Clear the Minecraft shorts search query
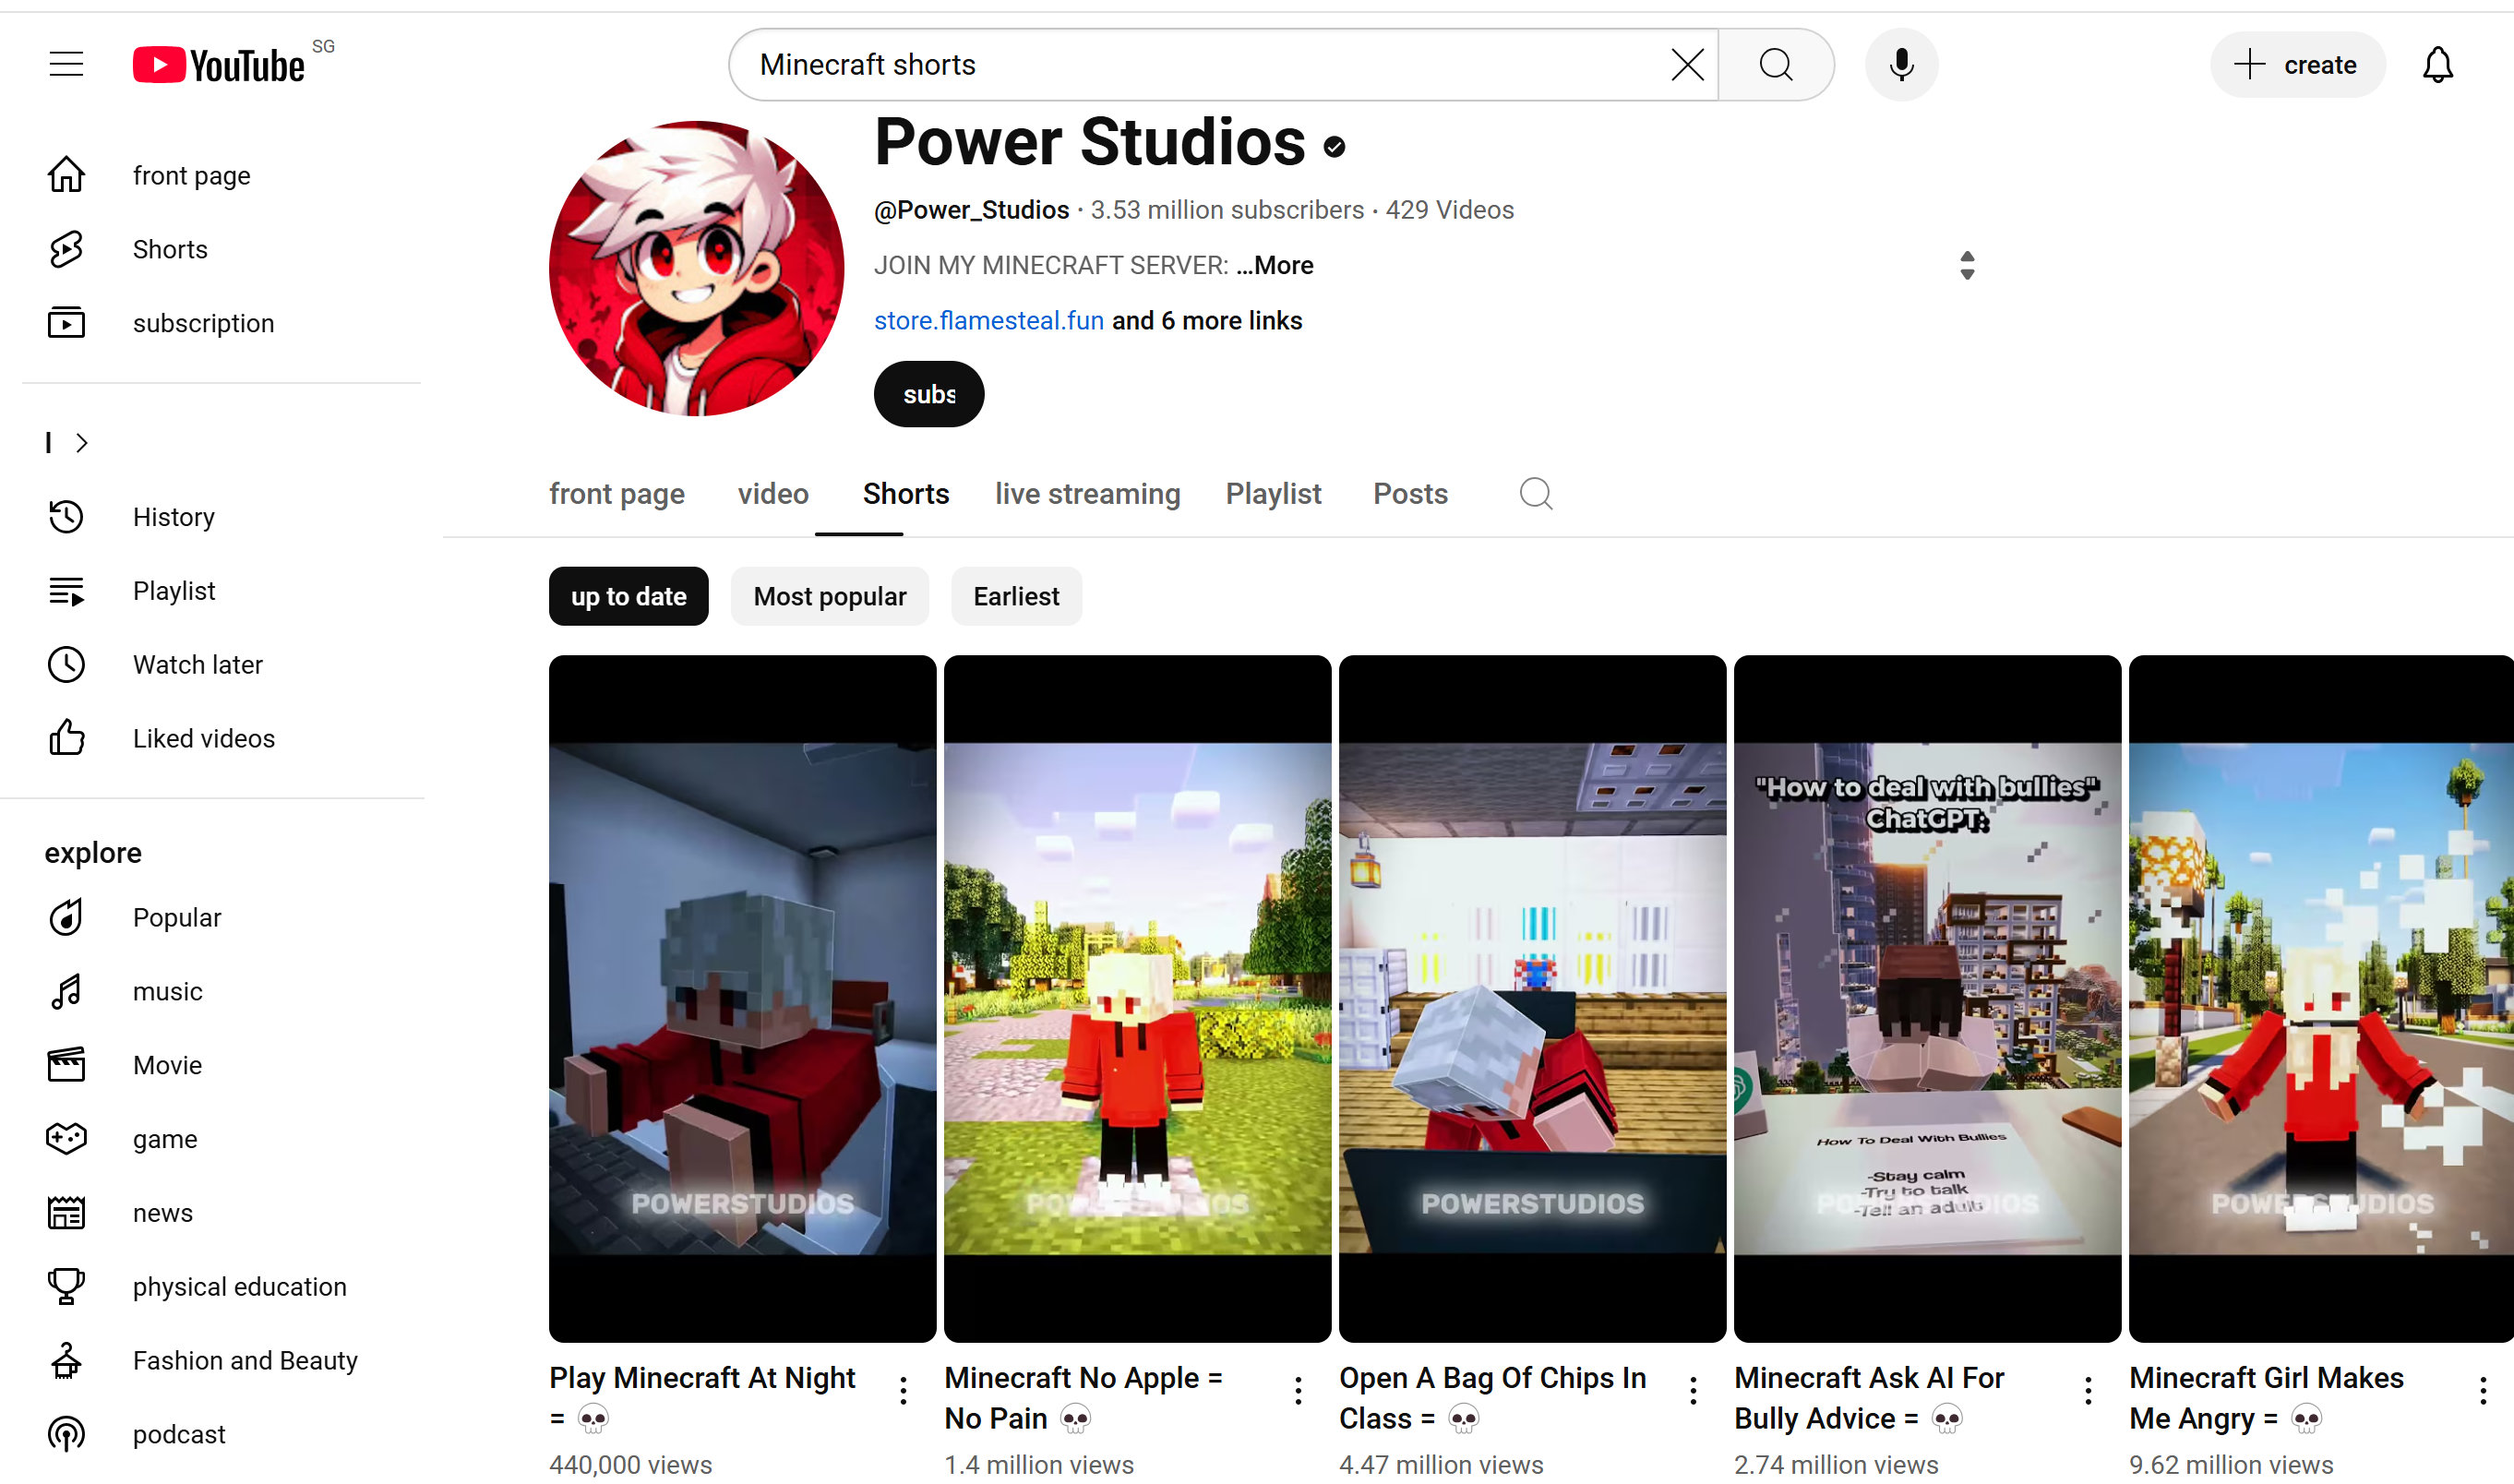 coord(1687,64)
